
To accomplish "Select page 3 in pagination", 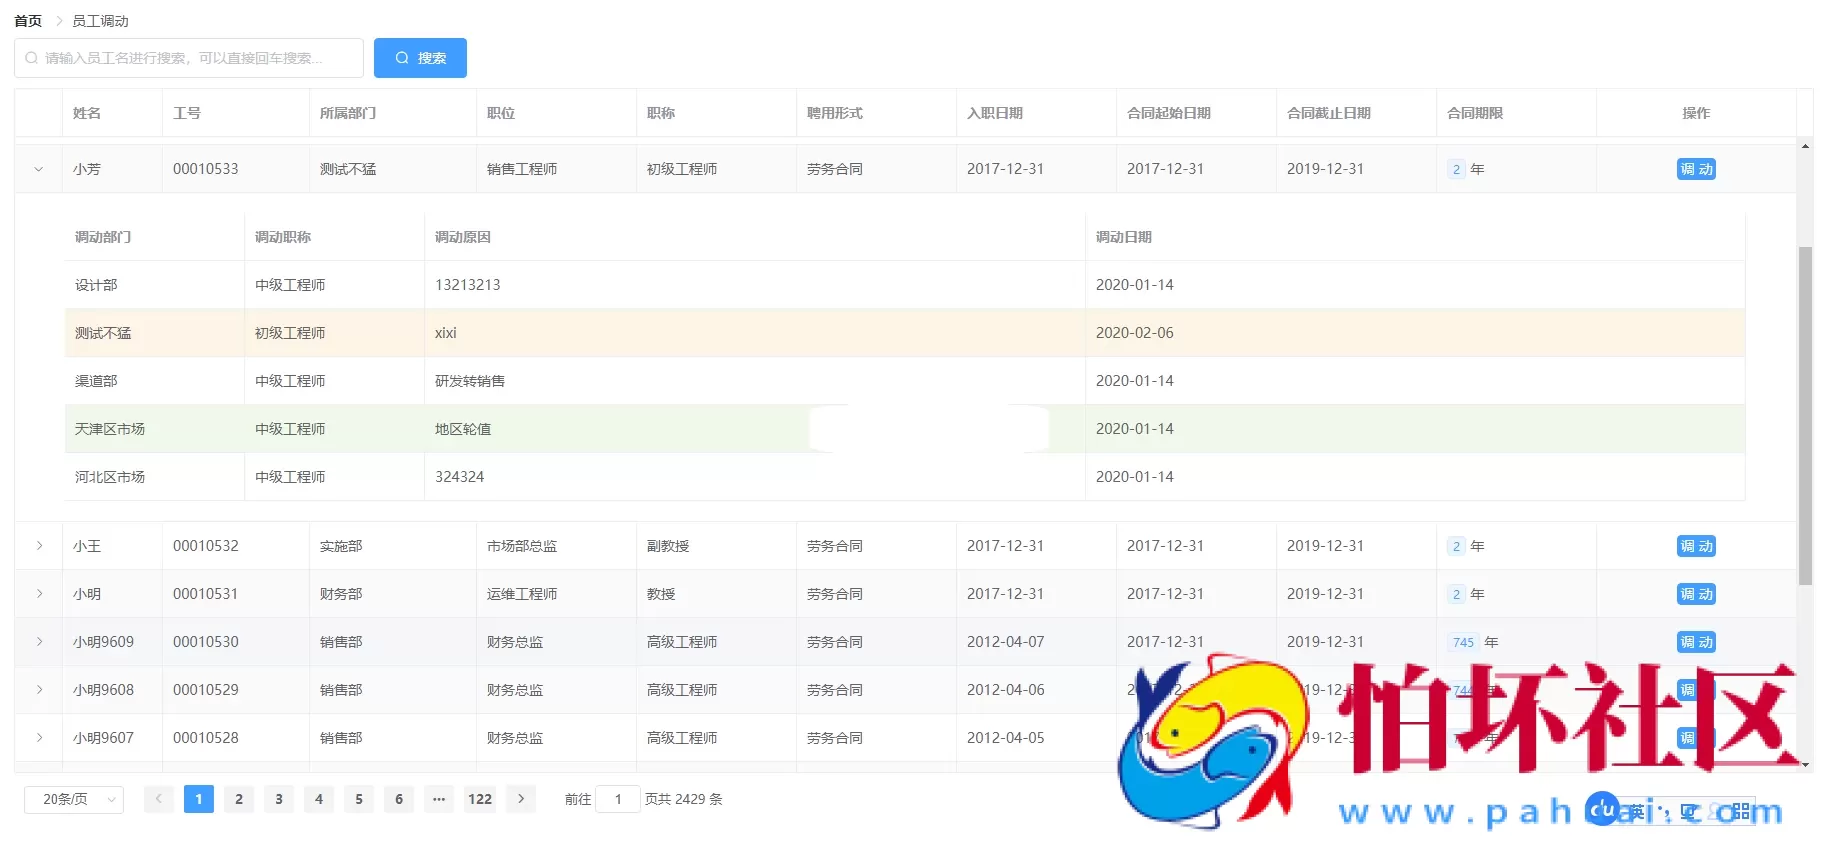I will coord(279,799).
